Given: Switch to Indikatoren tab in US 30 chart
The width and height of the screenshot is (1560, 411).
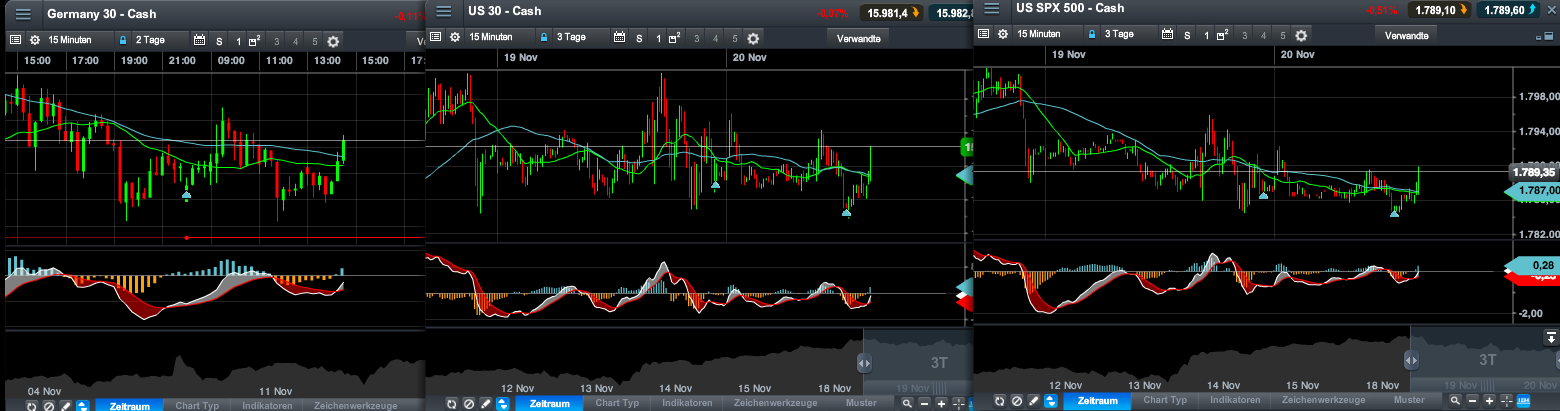Looking at the screenshot, I should 687,403.
